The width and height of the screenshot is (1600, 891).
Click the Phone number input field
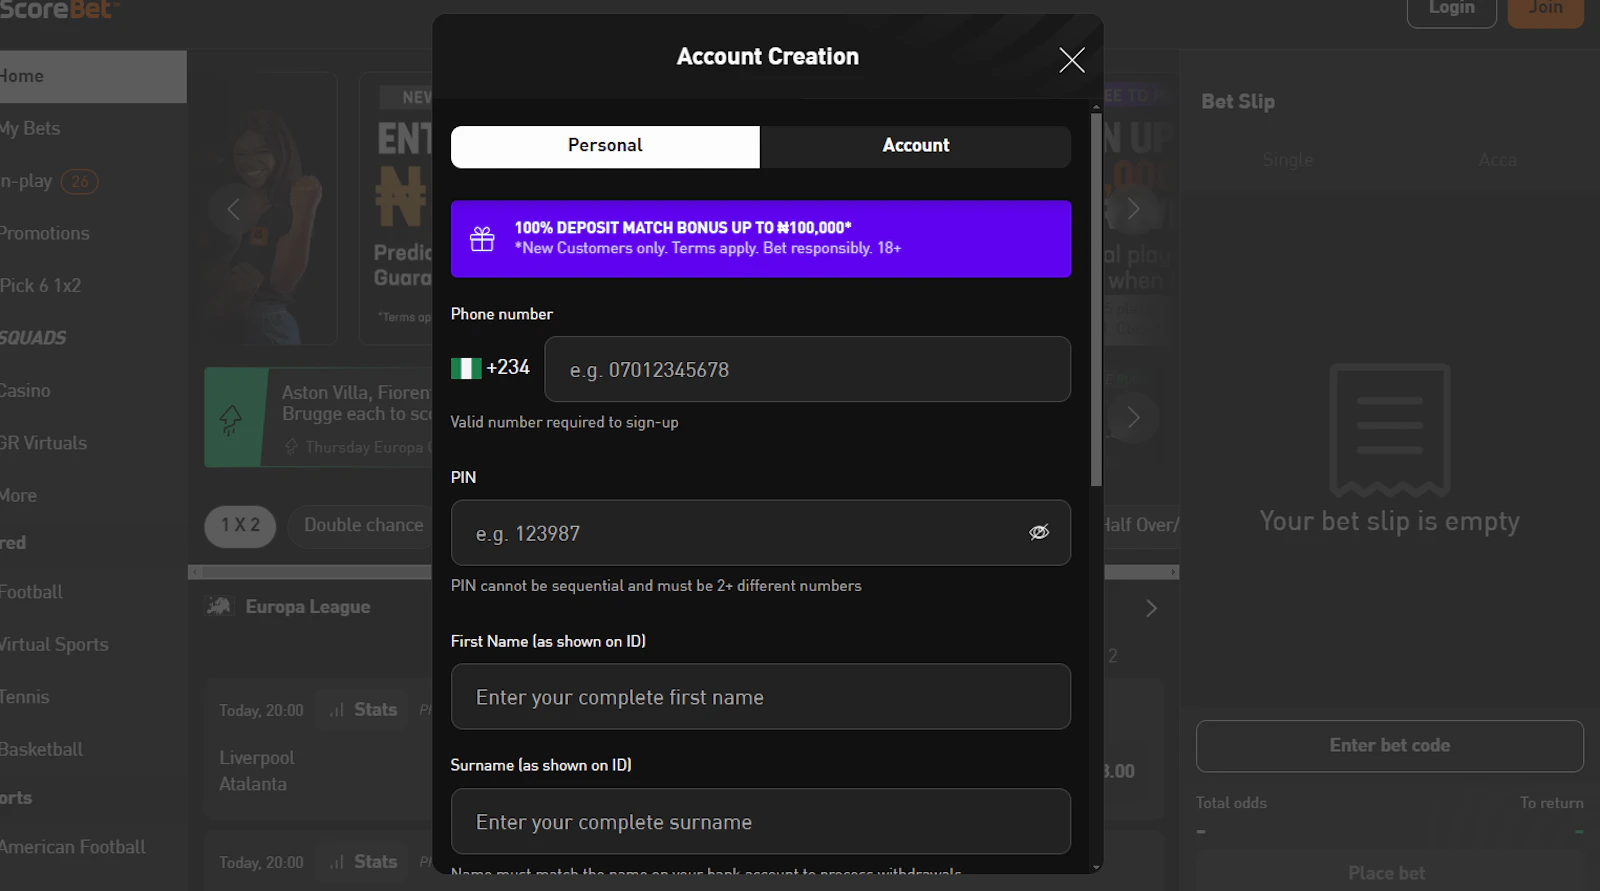coord(807,369)
